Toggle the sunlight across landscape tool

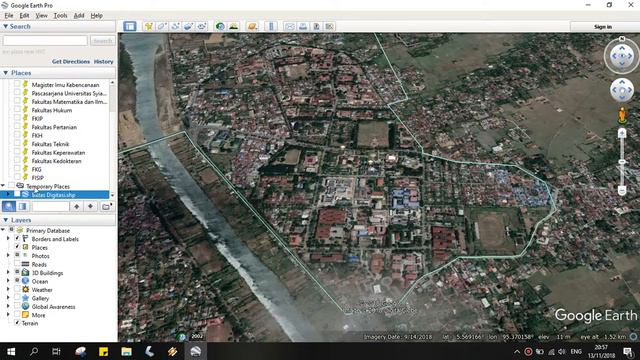233,27
